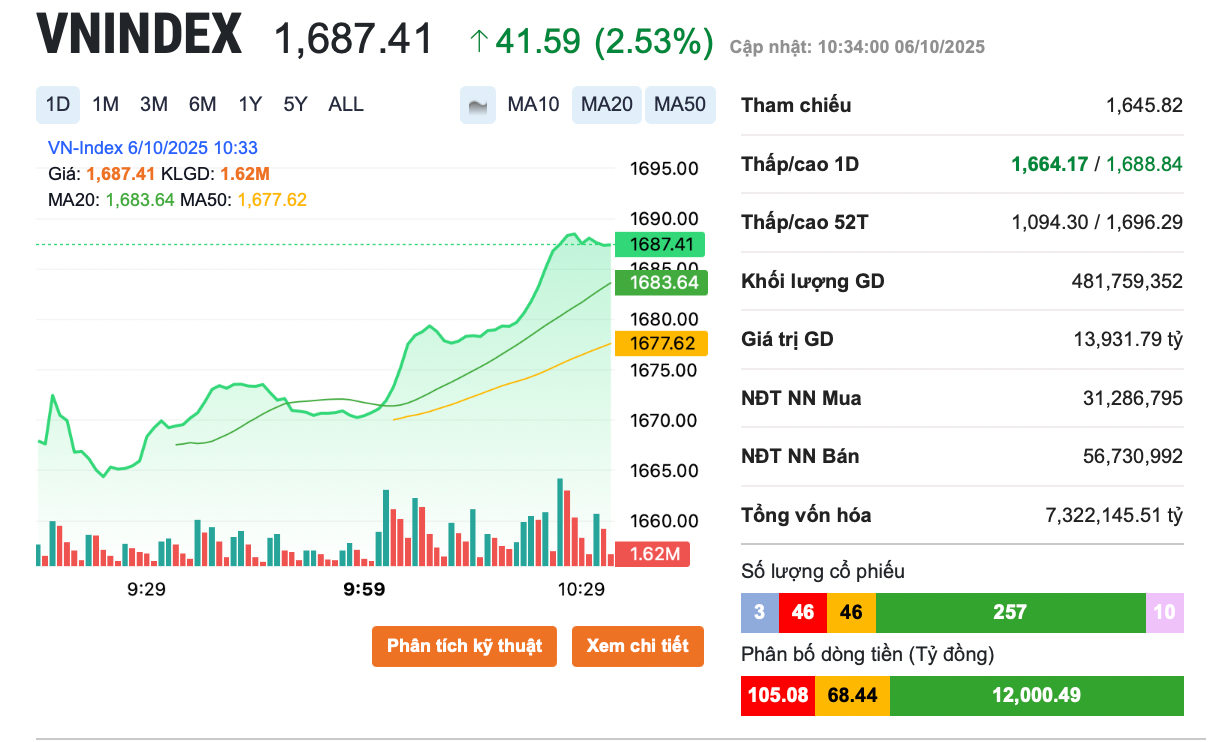This screenshot has height=742, width=1222.
Task: Click the green up arrow next to 41.59
Action: pyautogui.click(x=479, y=41)
